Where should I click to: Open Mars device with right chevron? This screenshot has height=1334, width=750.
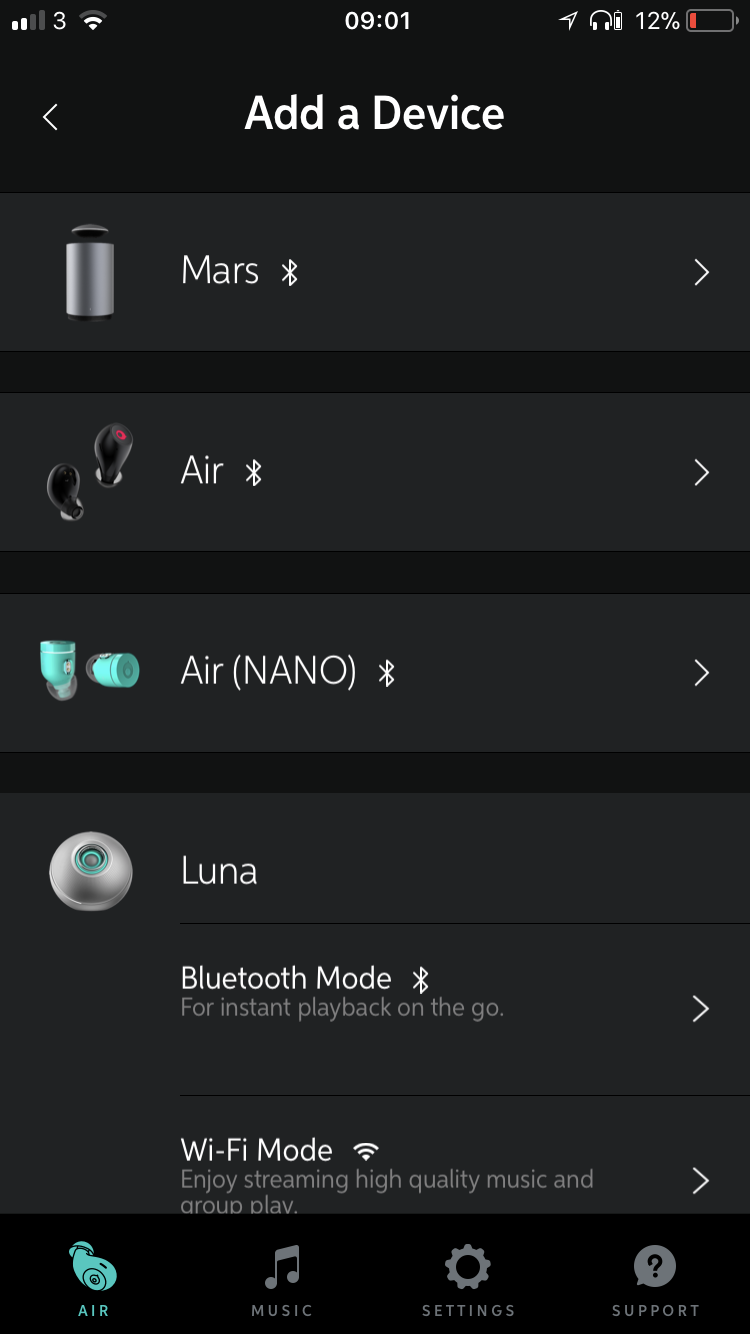click(701, 272)
